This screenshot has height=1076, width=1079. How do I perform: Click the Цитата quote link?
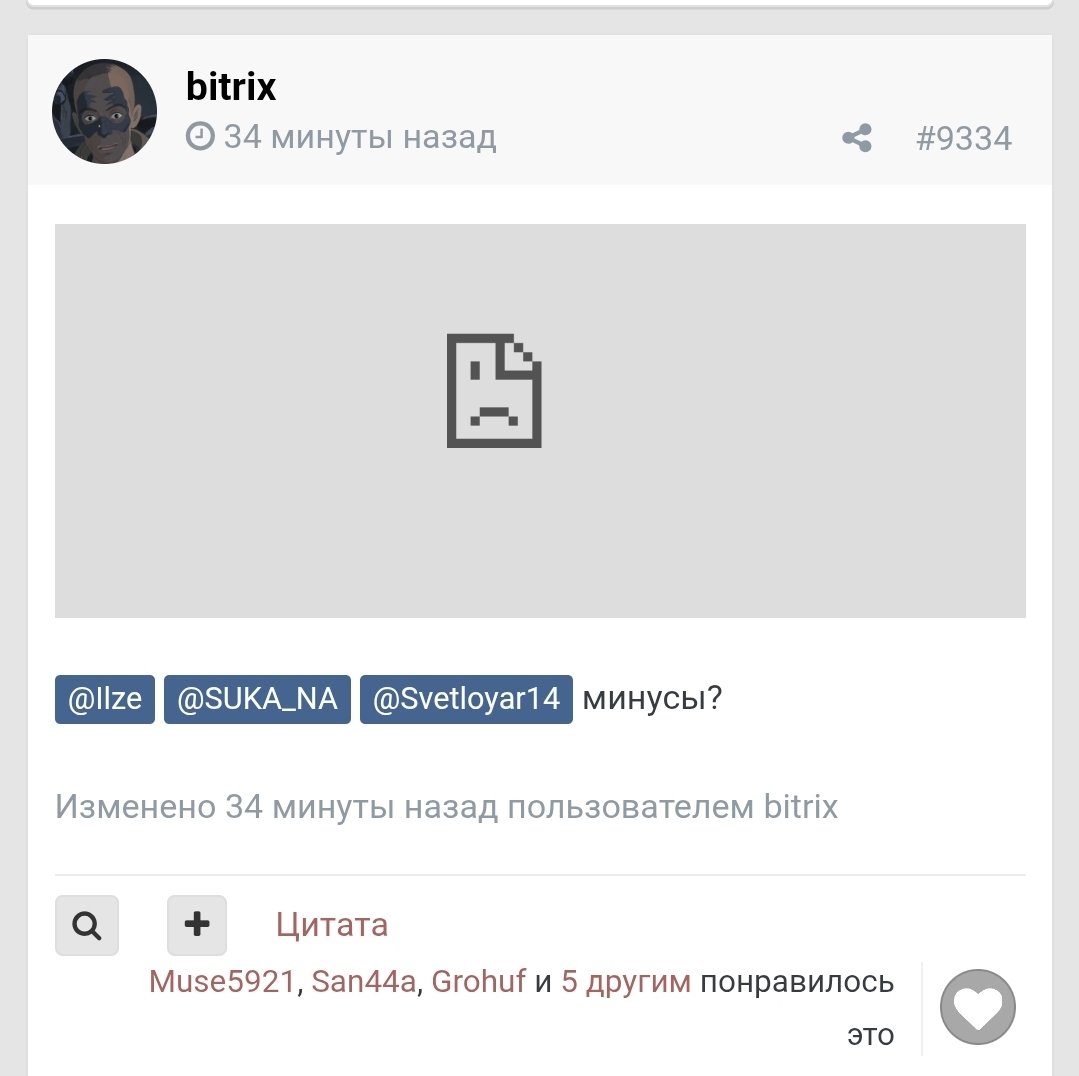(x=332, y=925)
